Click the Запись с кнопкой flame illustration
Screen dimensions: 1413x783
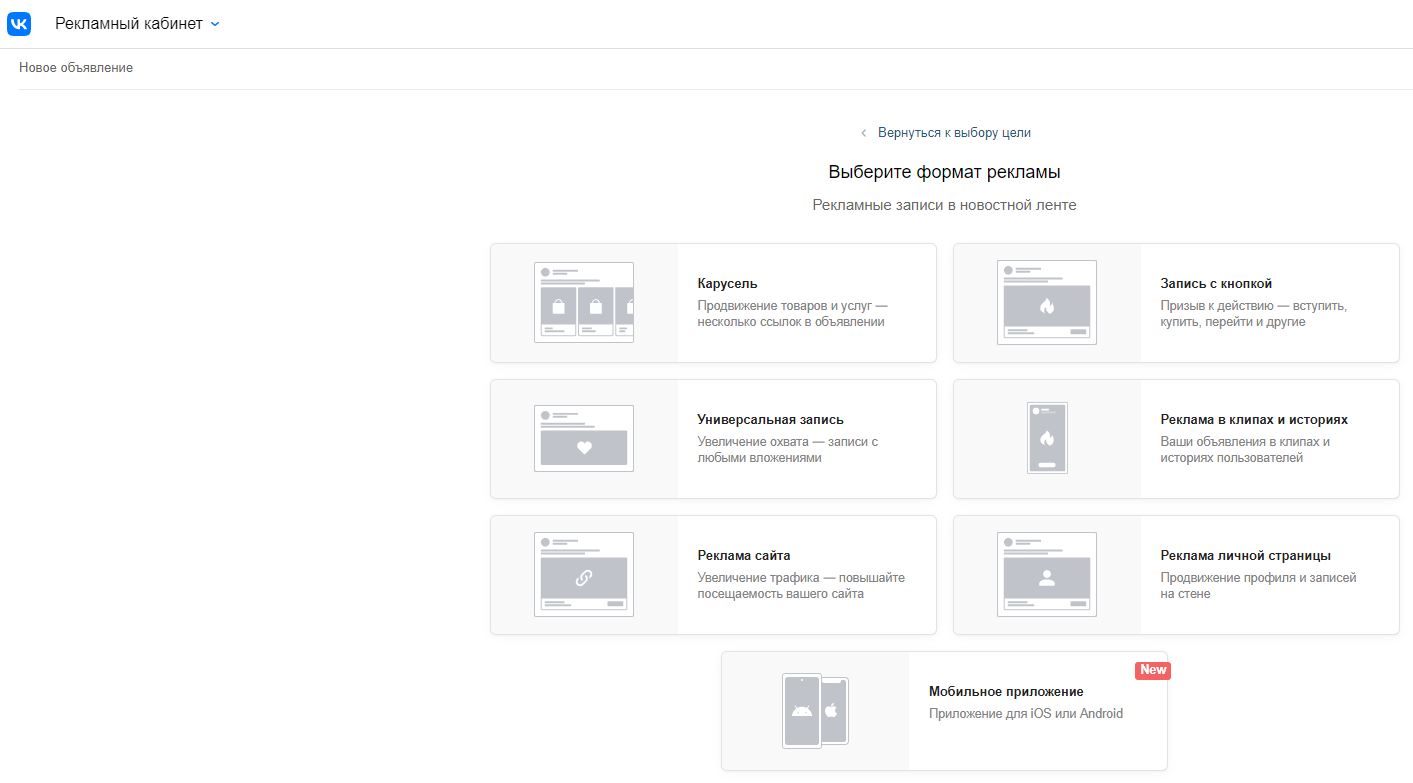pyautogui.click(x=1047, y=303)
